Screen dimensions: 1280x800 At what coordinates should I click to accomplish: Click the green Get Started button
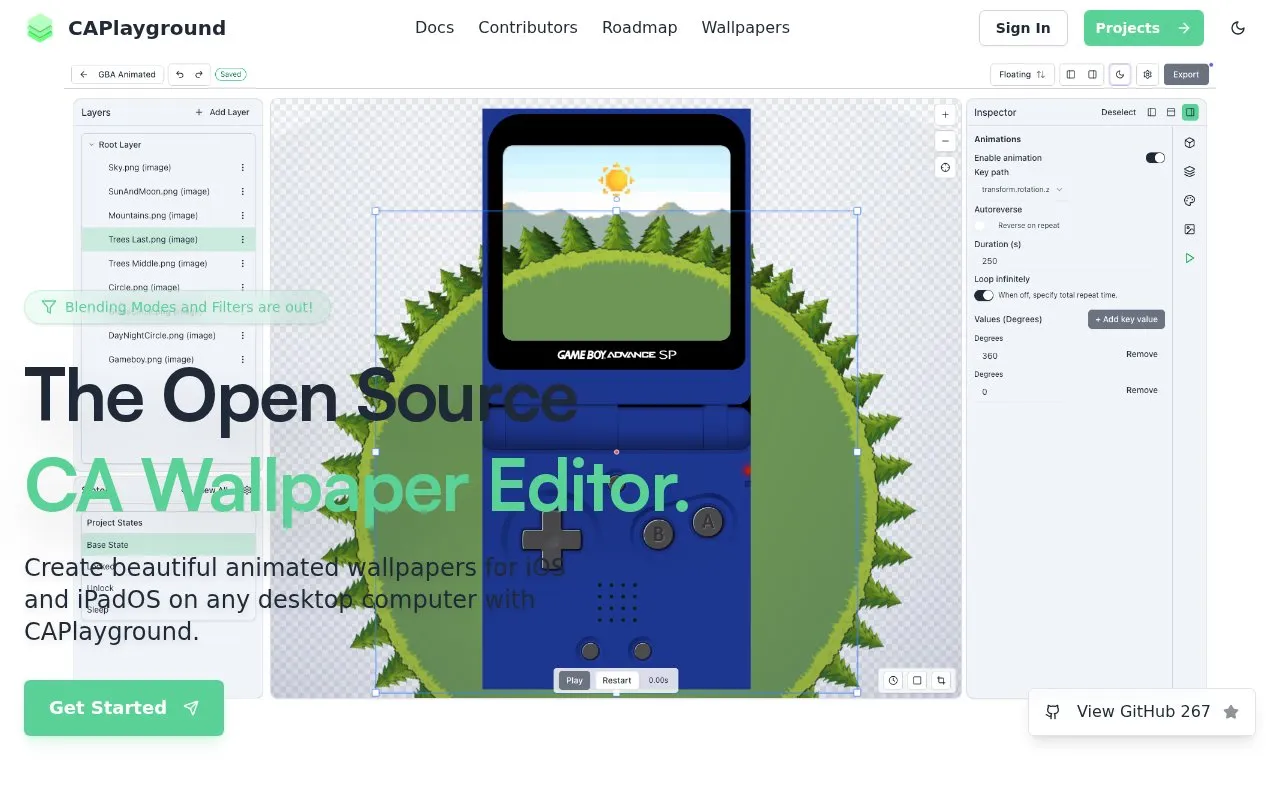pos(124,708)
